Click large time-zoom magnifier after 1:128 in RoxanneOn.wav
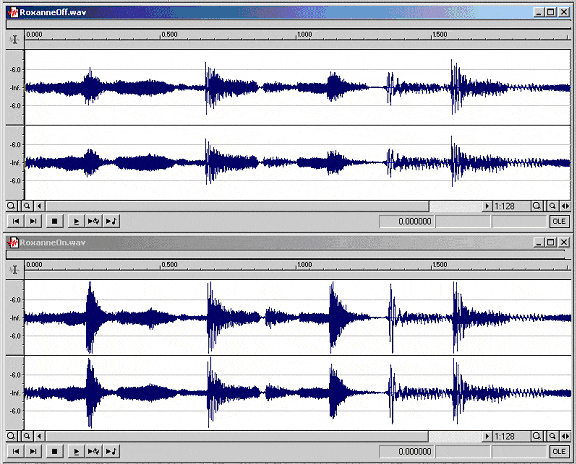This screenshot has width=576, height=464. (x=537, y=436)
